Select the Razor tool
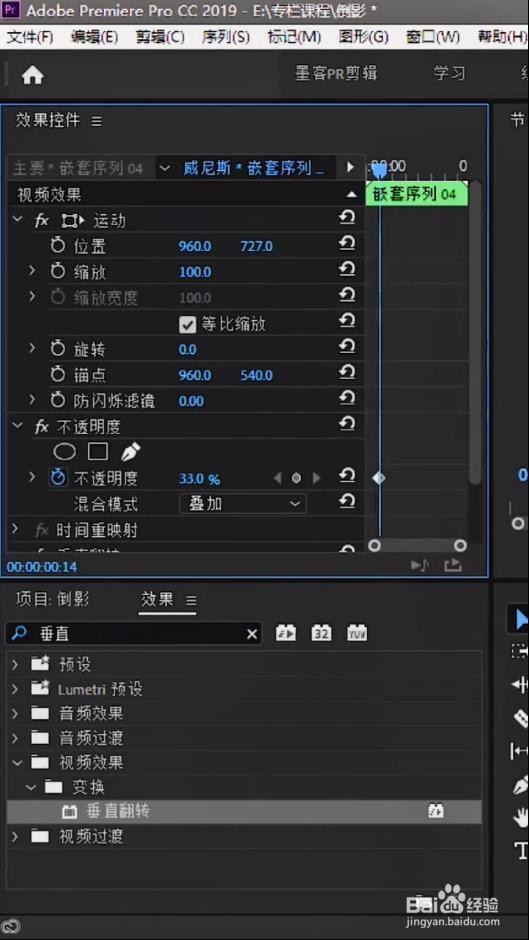529x940 pixels. (x=520, y=718)
